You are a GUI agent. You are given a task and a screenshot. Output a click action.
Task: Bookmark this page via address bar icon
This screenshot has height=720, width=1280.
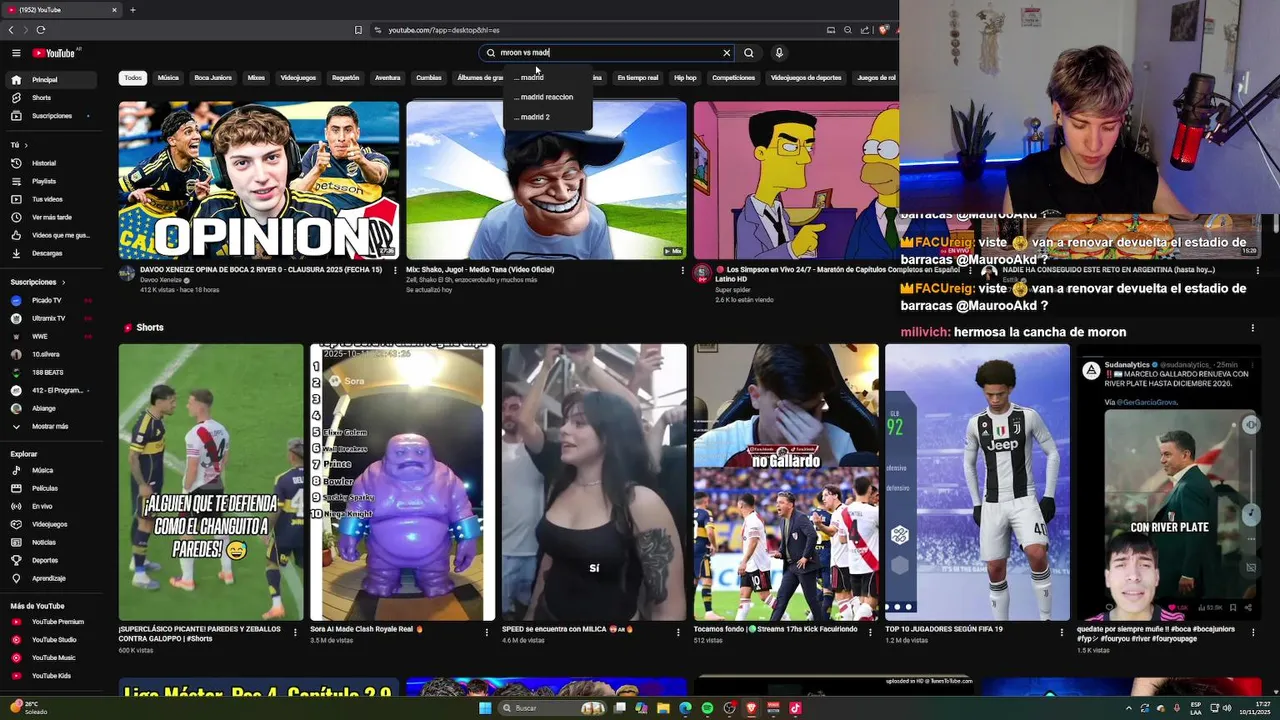[x=358, y=30]
